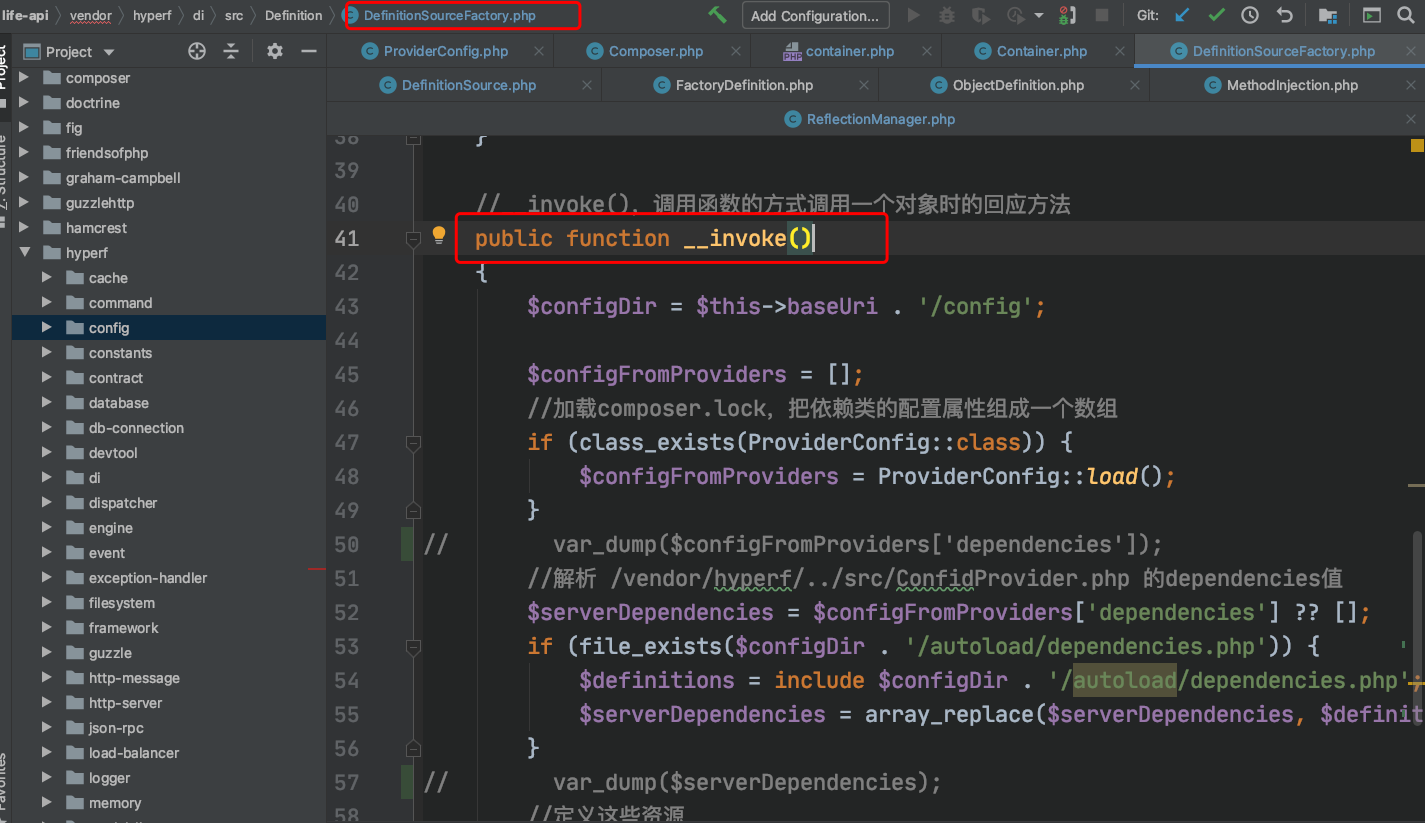Click line number 45 in gutter
This screenshot has height=823, width=1425.
346,374
